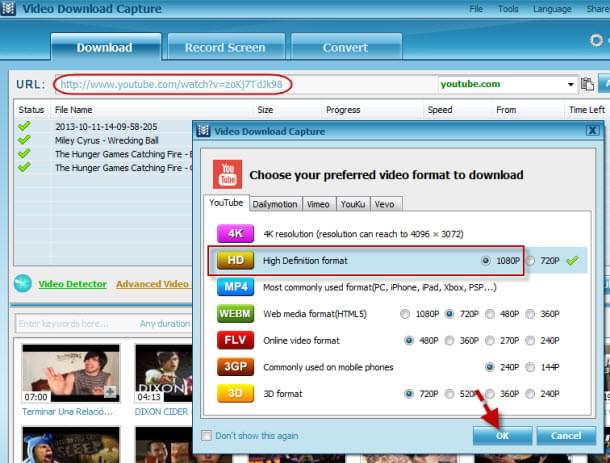Viewport: 610px width, 463px height.
Task: Click the URL input field
Action: coord(245,84)
